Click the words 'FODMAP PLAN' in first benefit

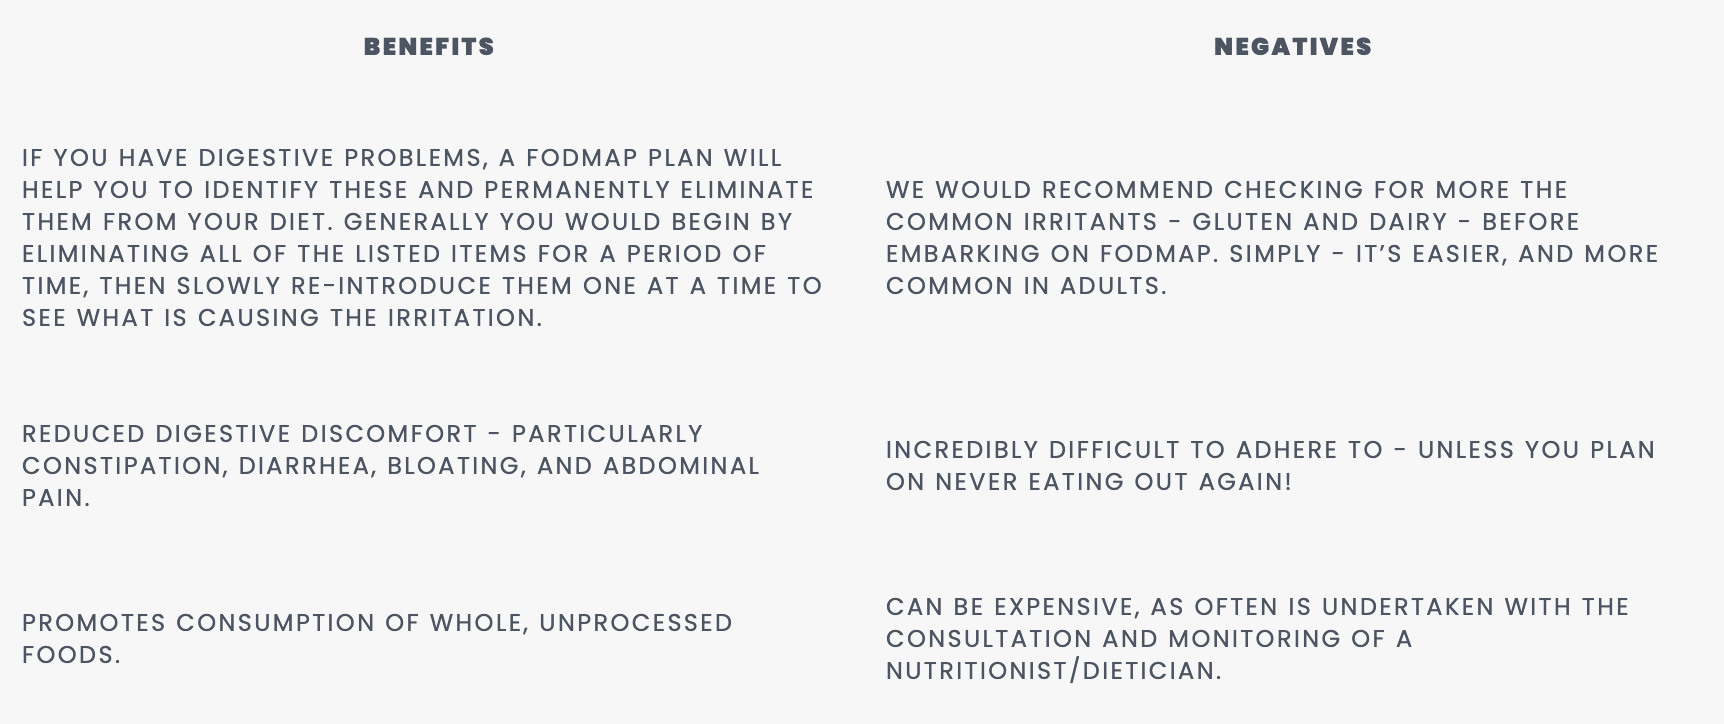pyautogui.click(x=620, y=158)
